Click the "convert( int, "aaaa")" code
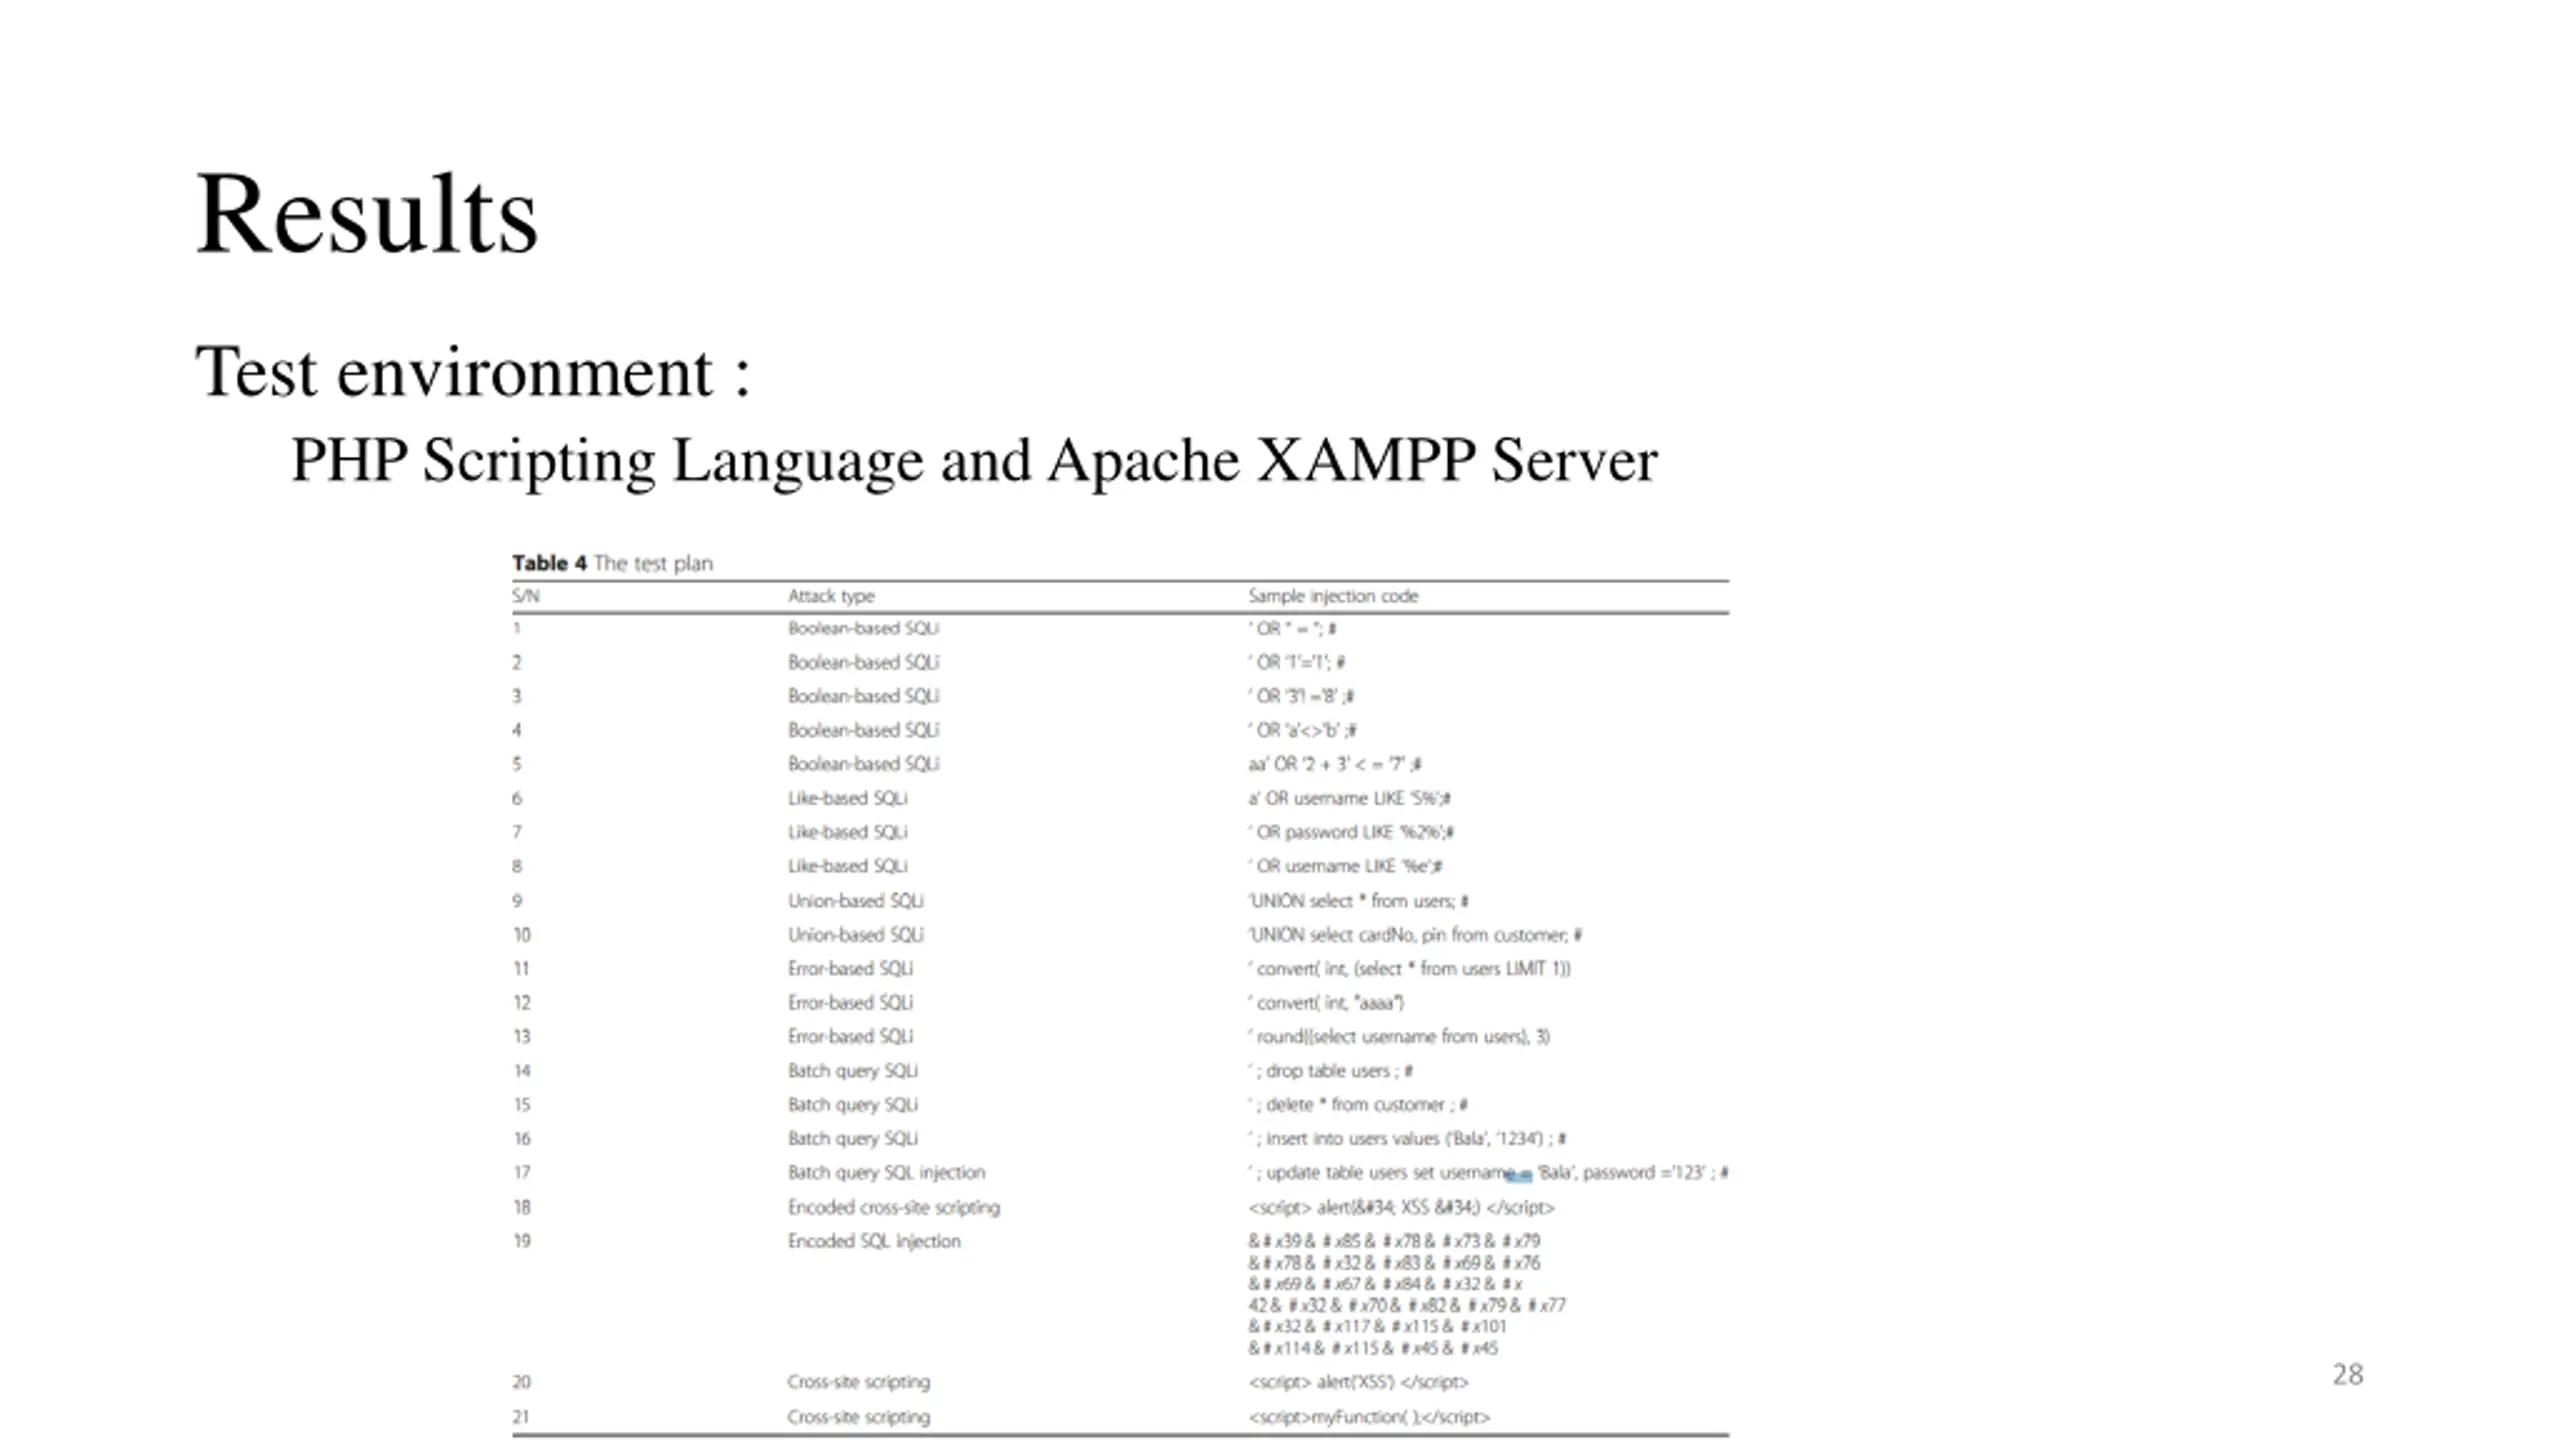Viewport: 2560px width, 1440px height. 1325,1003
